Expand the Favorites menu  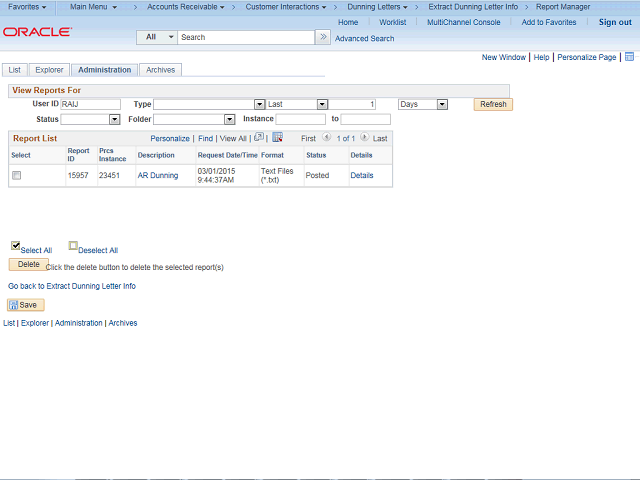click(x=27, y=7)
